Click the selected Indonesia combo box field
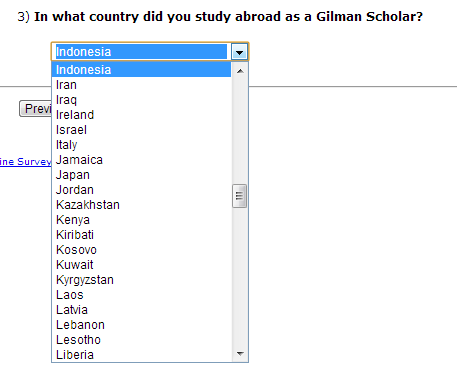457x379 pixels. click(x=141, y=52)
